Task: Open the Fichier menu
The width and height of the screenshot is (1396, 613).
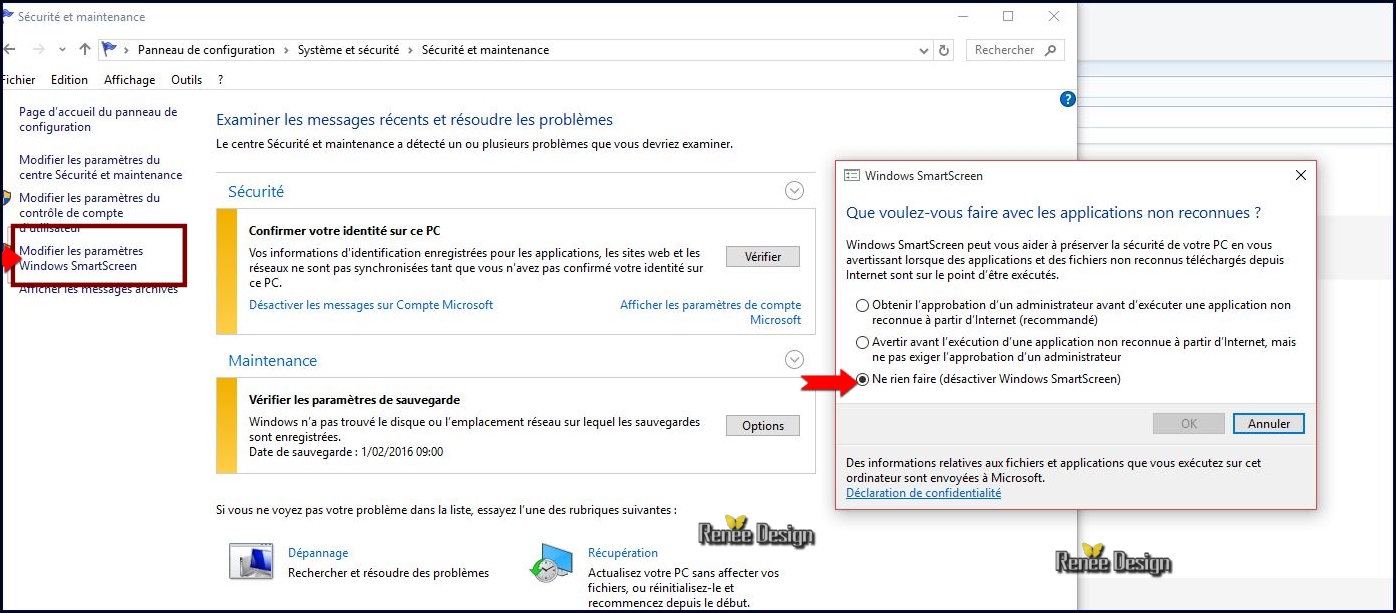Action: [x=18, y=80]
